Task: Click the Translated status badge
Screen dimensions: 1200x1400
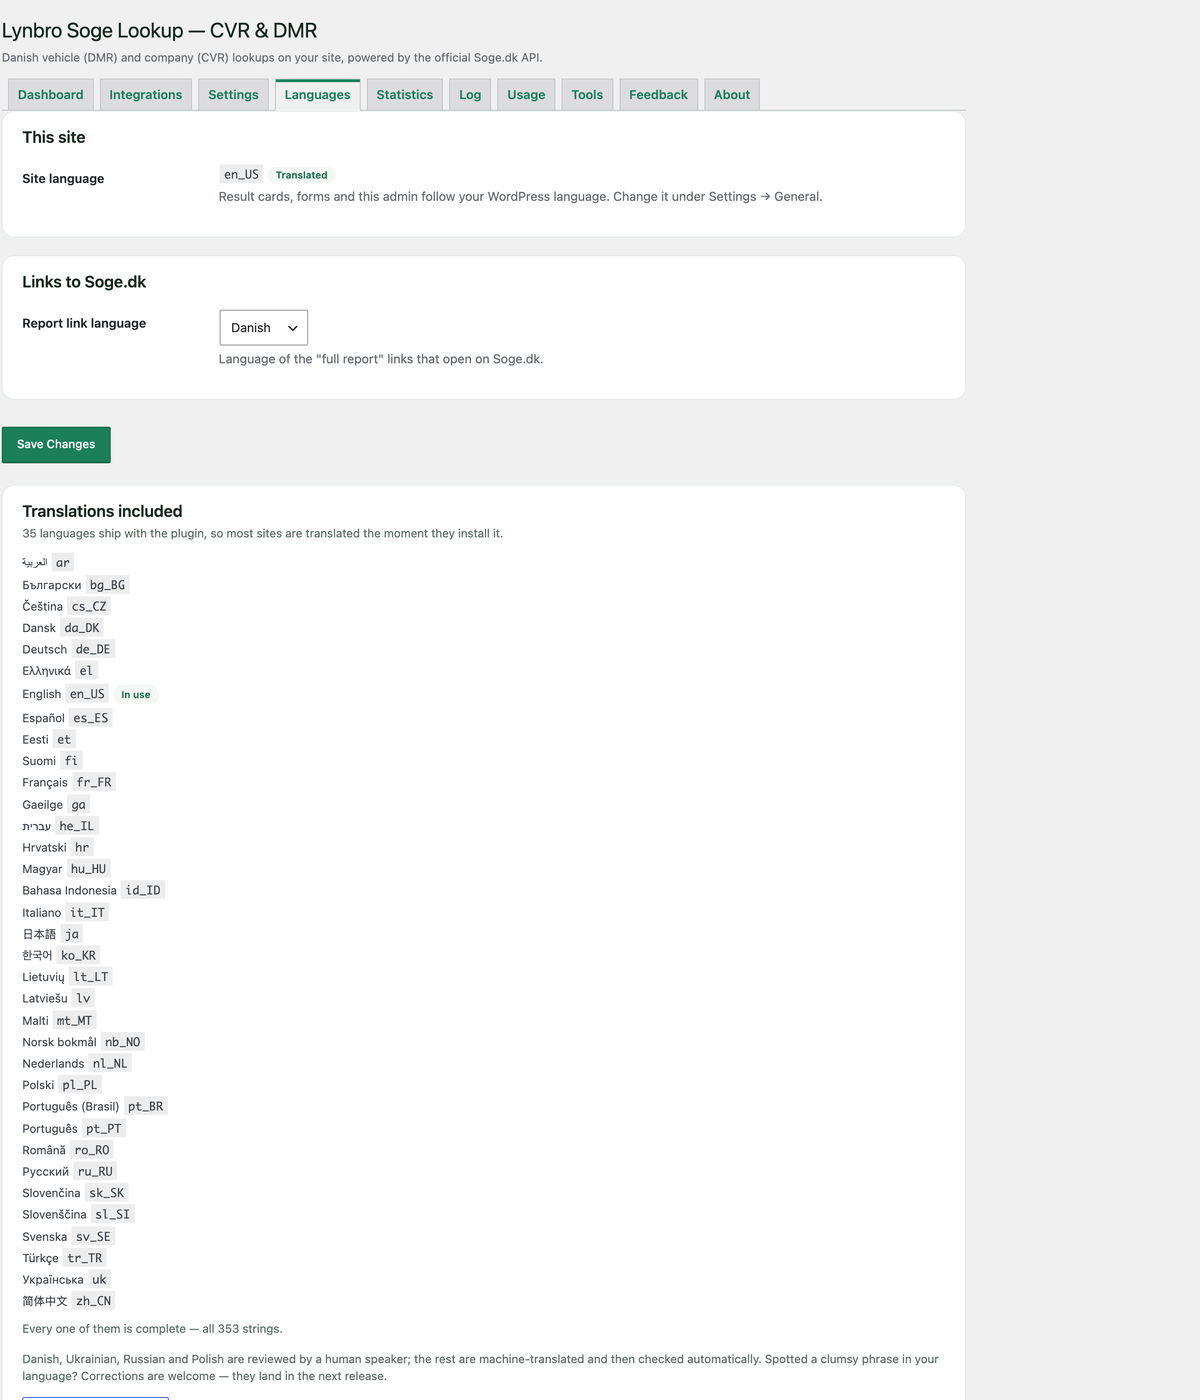Action: pos(301,175)
